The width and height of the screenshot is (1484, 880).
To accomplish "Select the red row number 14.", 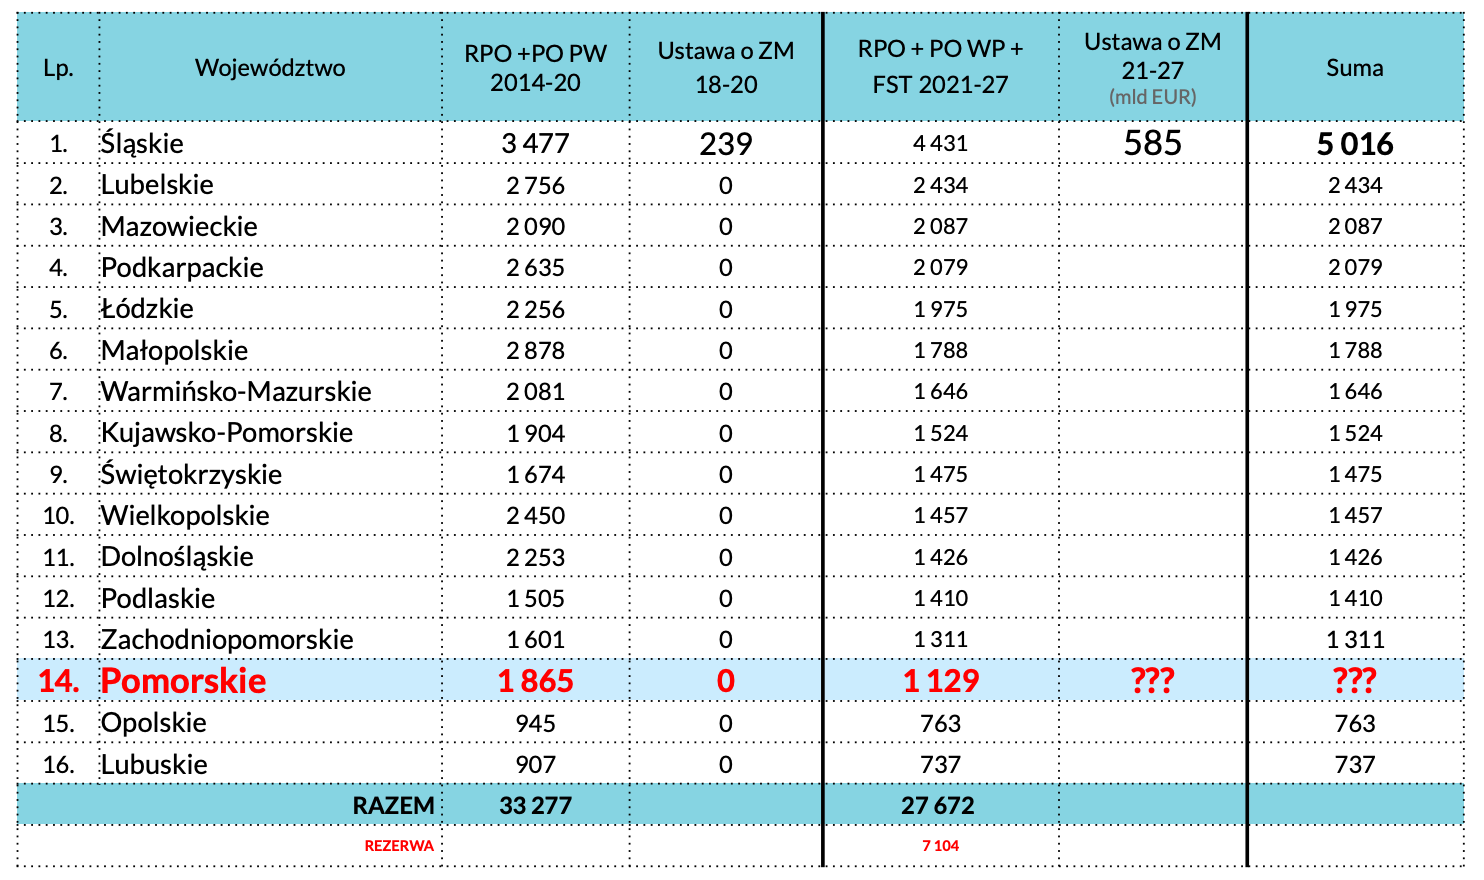I will (x=58, y=681).
